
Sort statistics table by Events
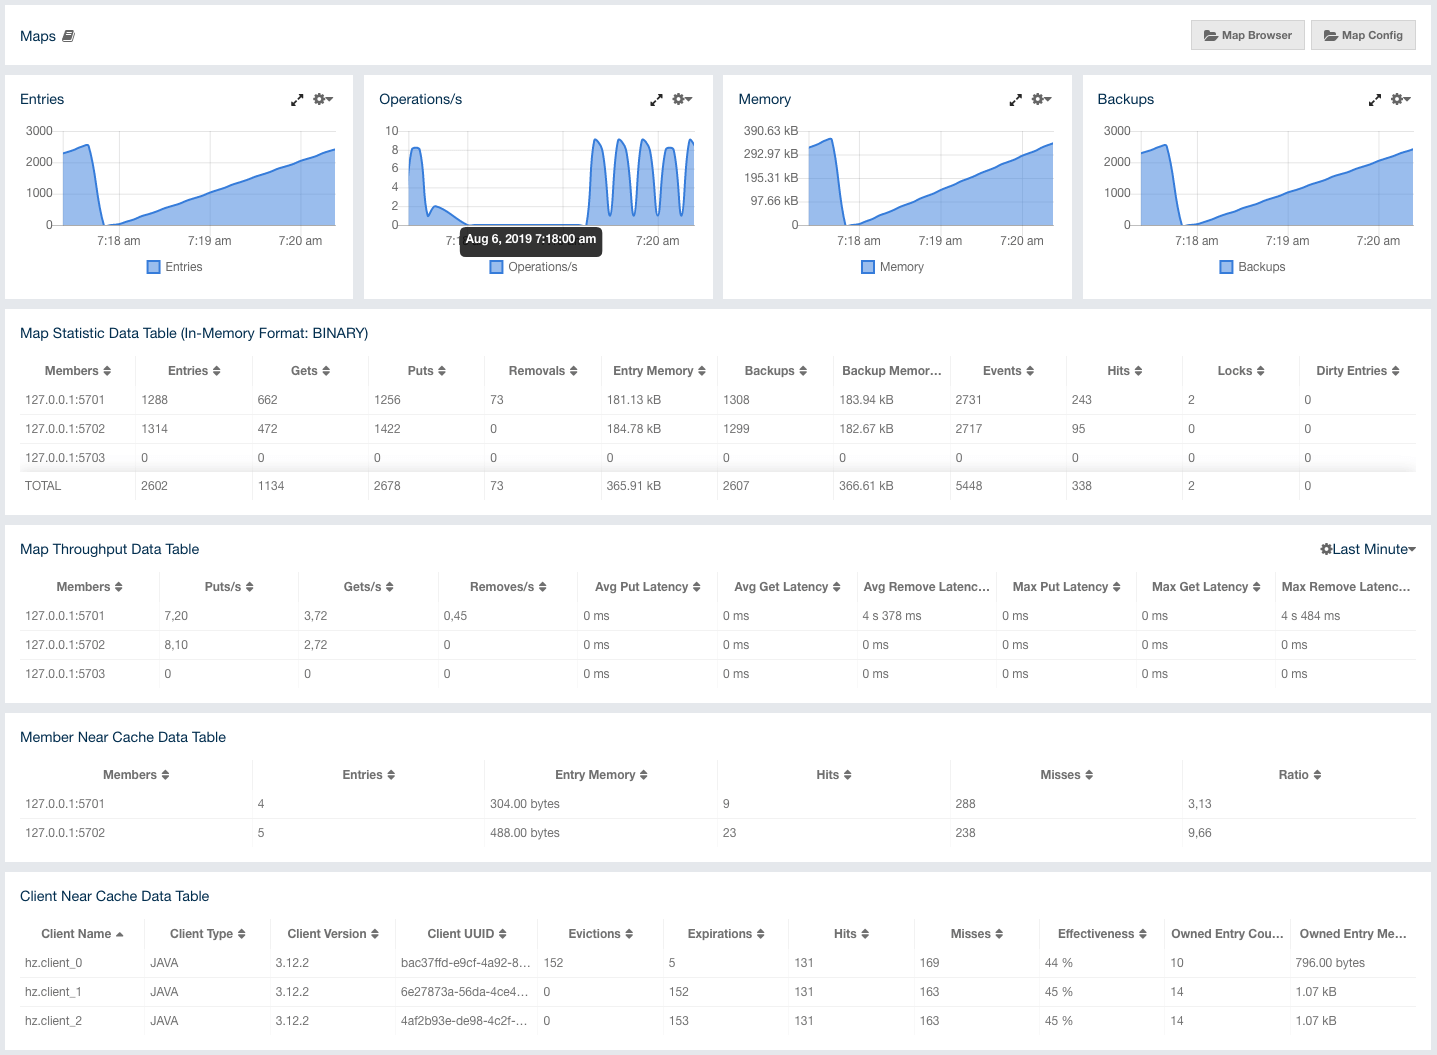click(x=1008, y=371)
